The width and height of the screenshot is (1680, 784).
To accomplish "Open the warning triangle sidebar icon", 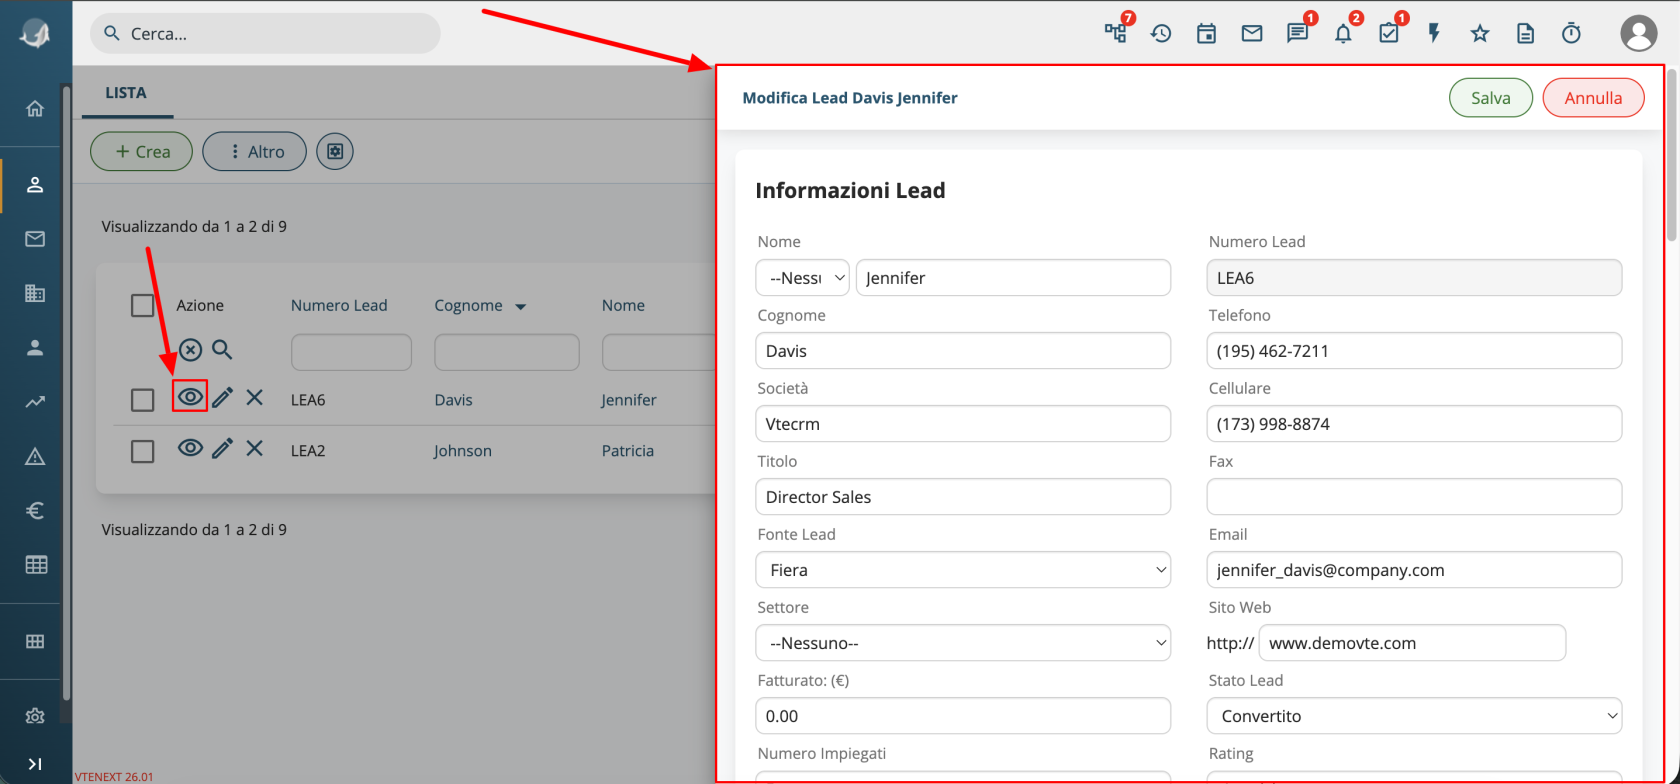I will pyautogui.click(x=35, y=456).
